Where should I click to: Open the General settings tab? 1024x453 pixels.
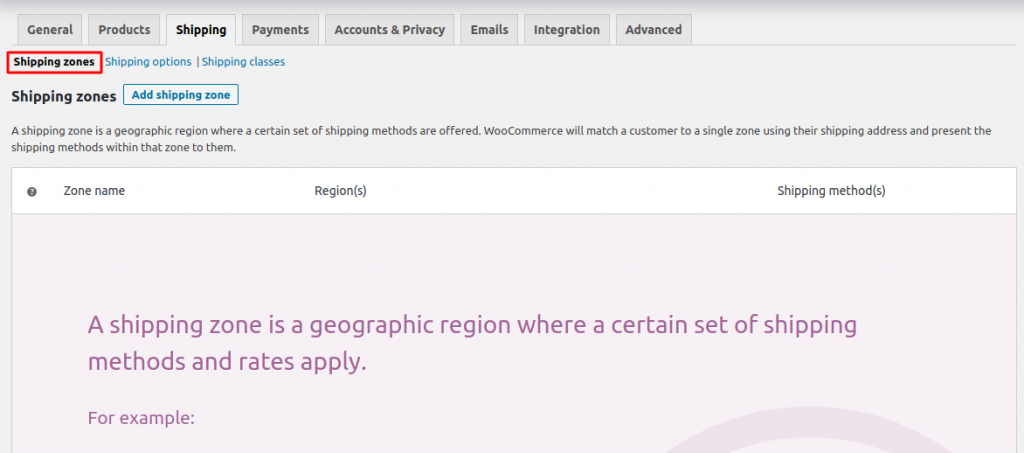point(50,30)
